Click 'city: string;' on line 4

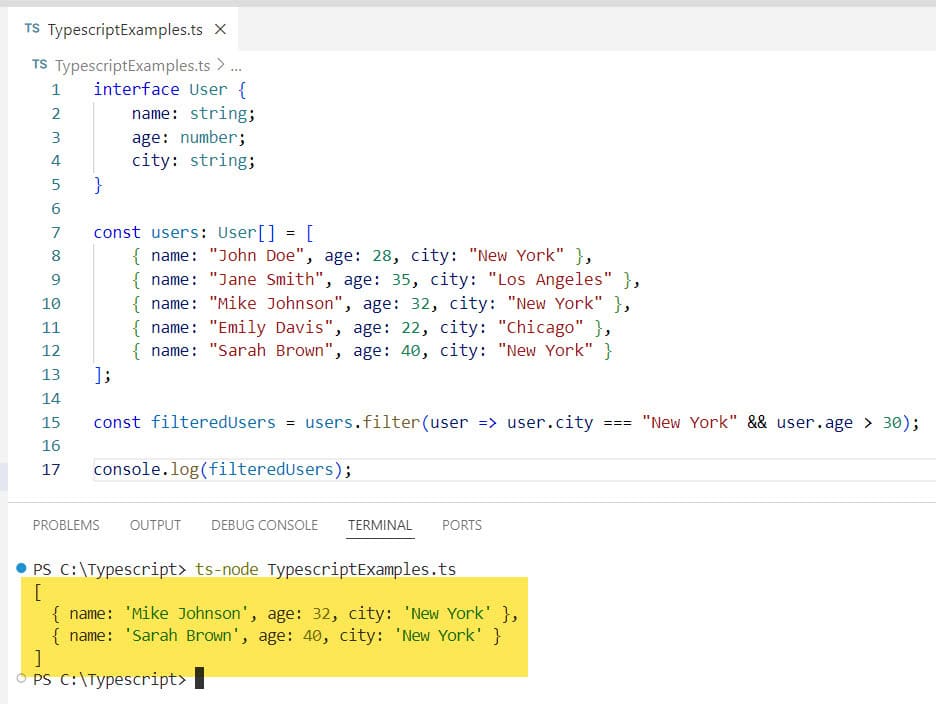(x=193, y=161)
